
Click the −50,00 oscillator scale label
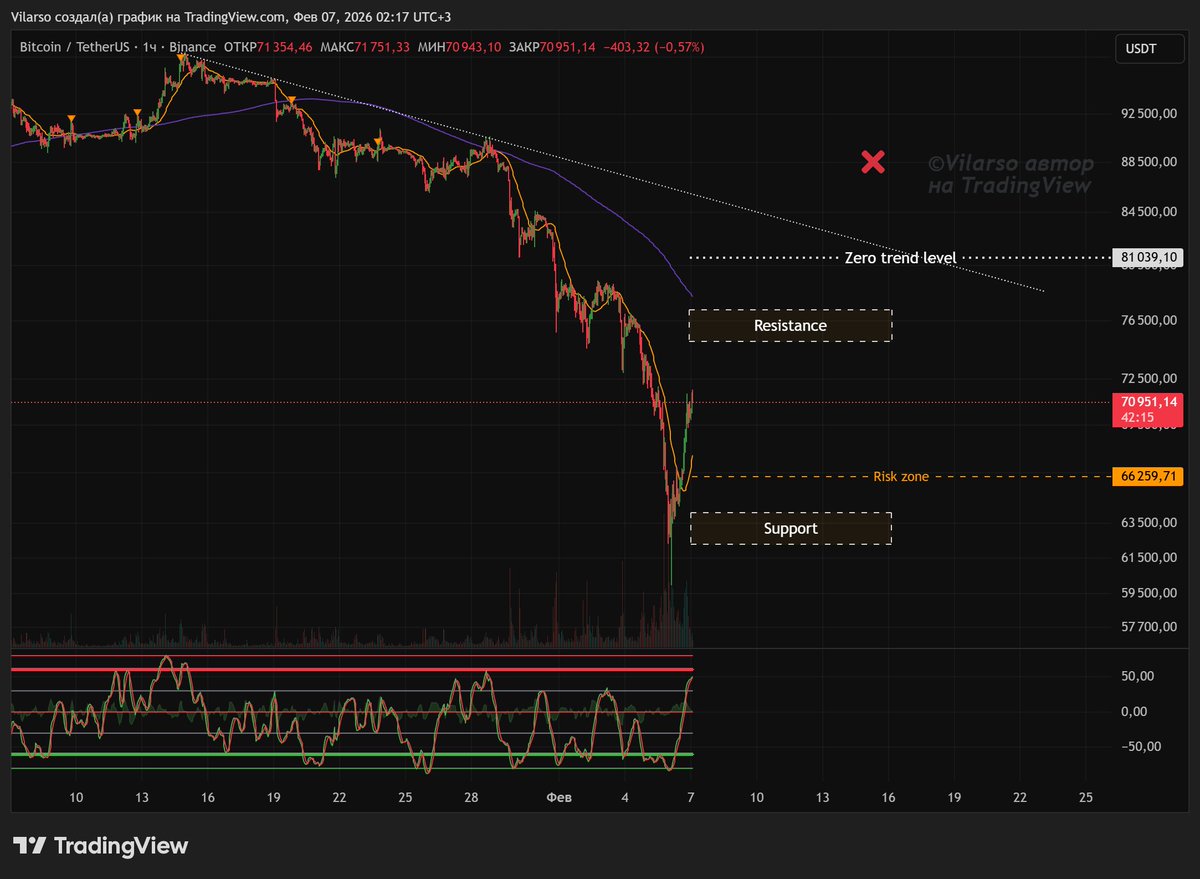point(1140,746)
